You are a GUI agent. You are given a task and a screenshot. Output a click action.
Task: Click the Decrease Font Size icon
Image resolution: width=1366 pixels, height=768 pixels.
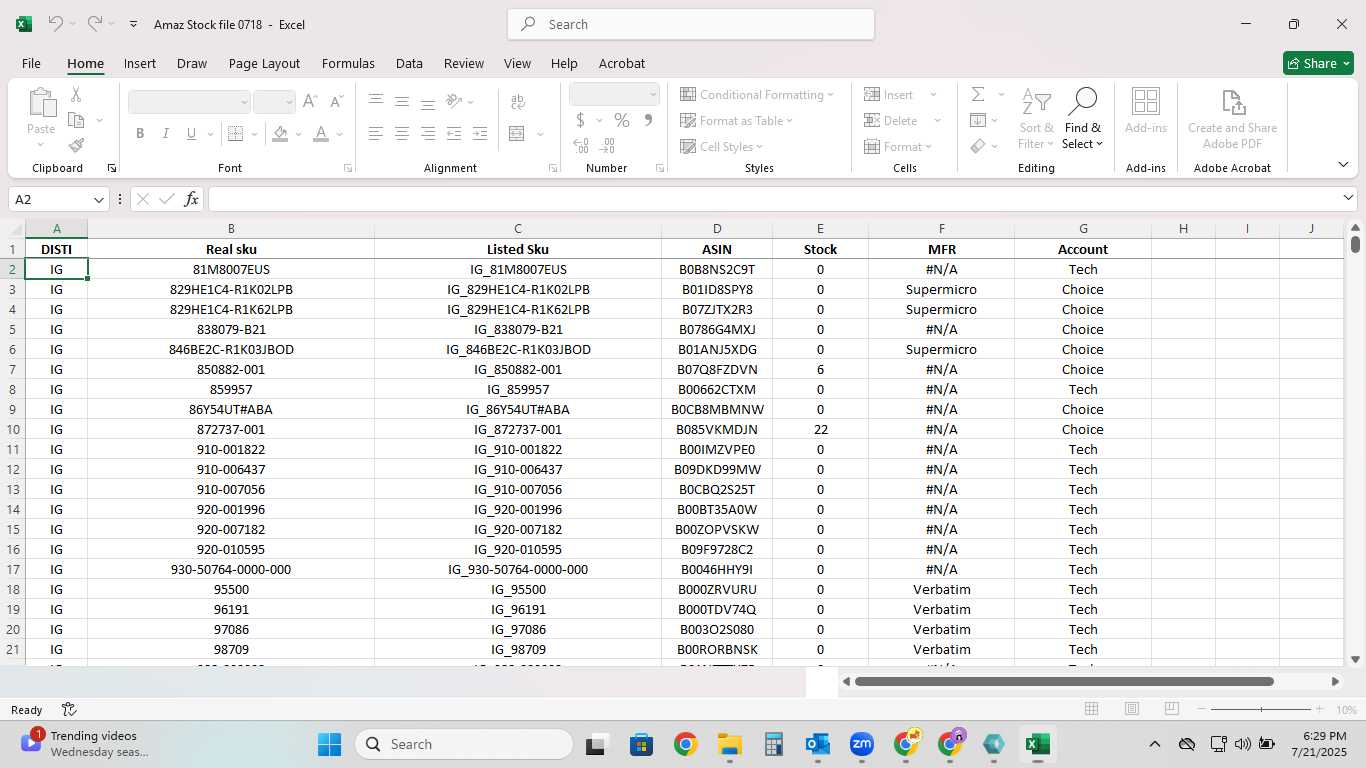(x=335, y=101)
